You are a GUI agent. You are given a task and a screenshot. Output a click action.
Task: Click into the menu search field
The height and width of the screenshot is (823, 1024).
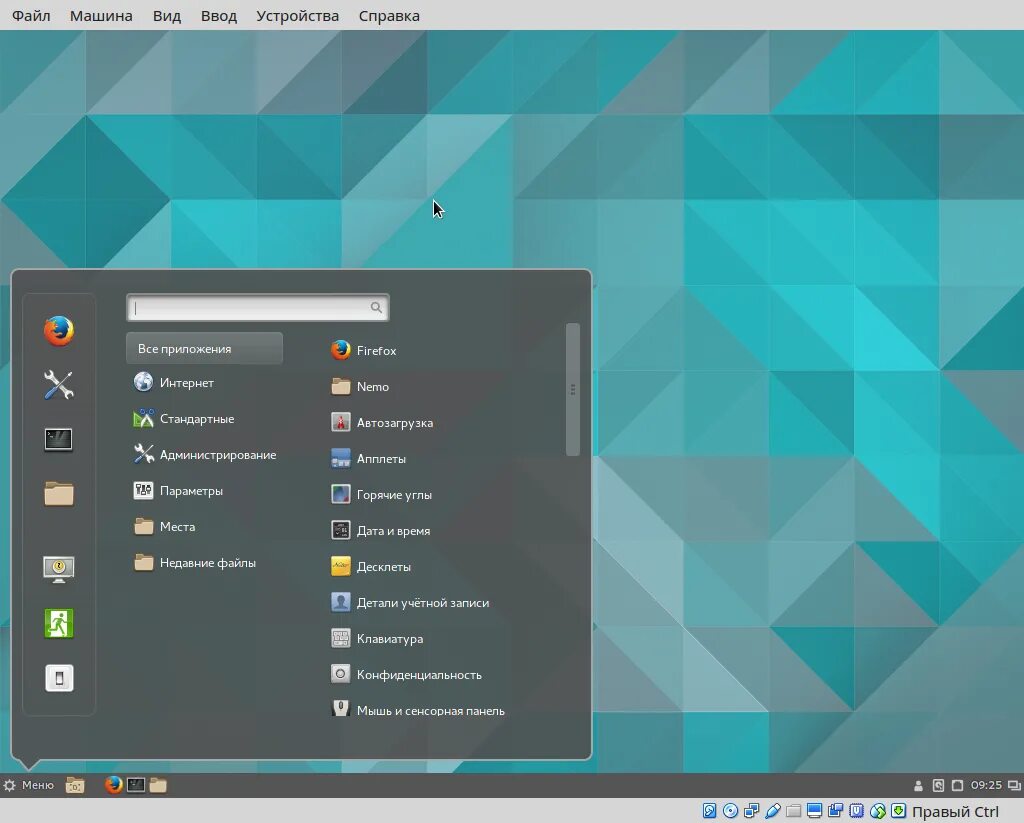tap(257, 308)
